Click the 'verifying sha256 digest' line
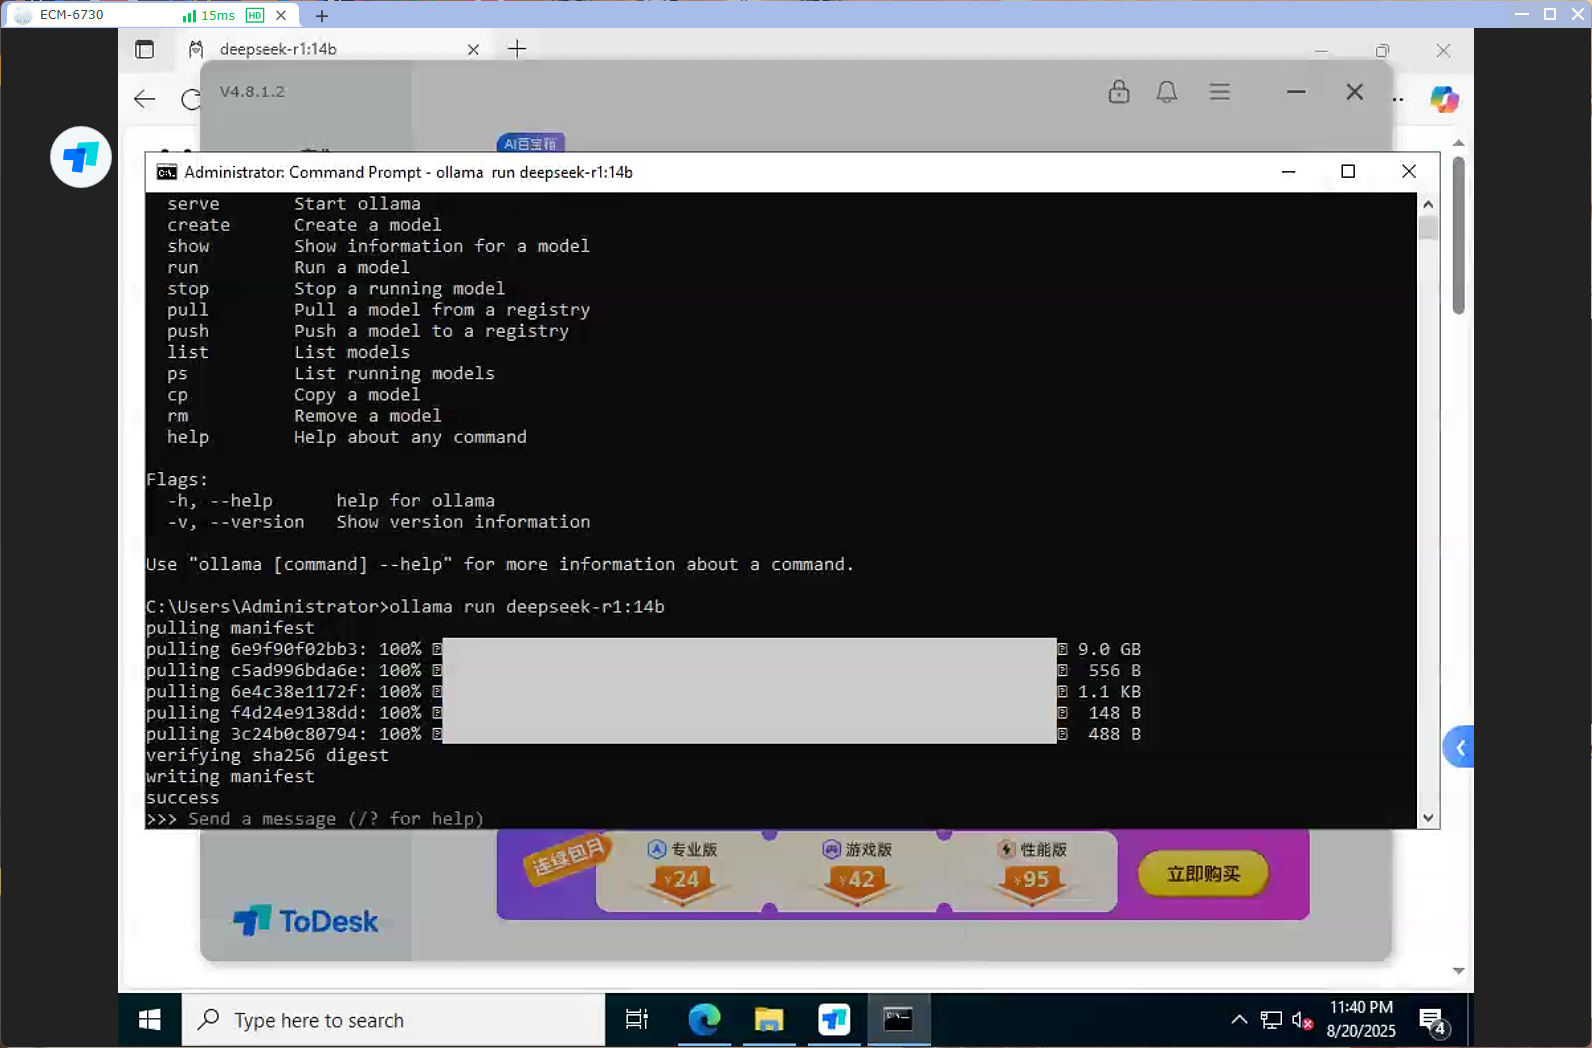1592x1048 pixels. coord(267,755)
